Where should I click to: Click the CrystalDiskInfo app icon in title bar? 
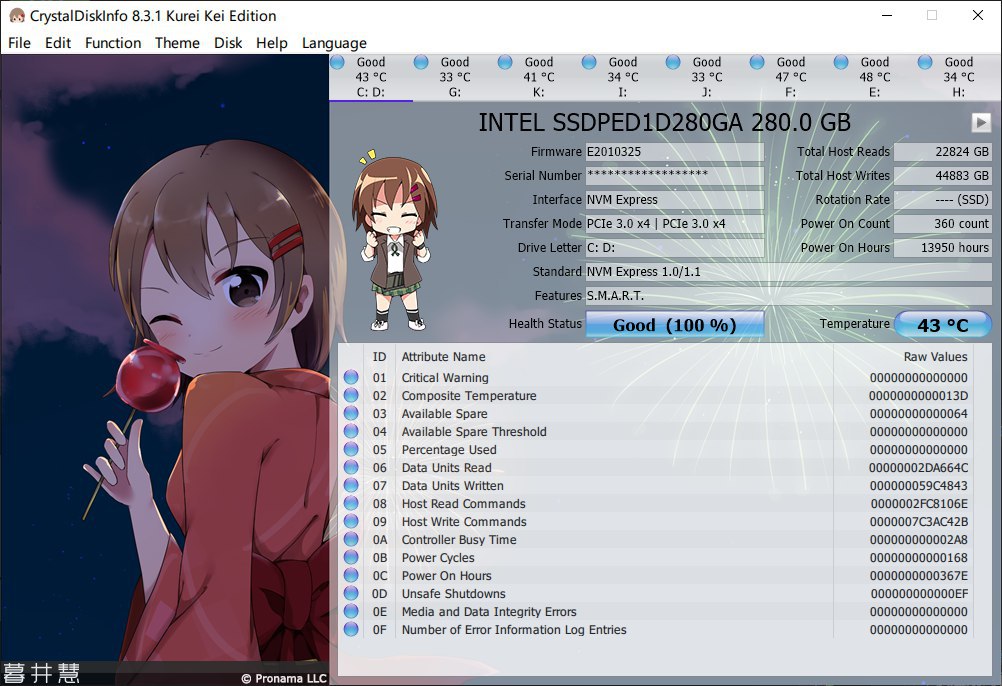(x=17, y=16)
